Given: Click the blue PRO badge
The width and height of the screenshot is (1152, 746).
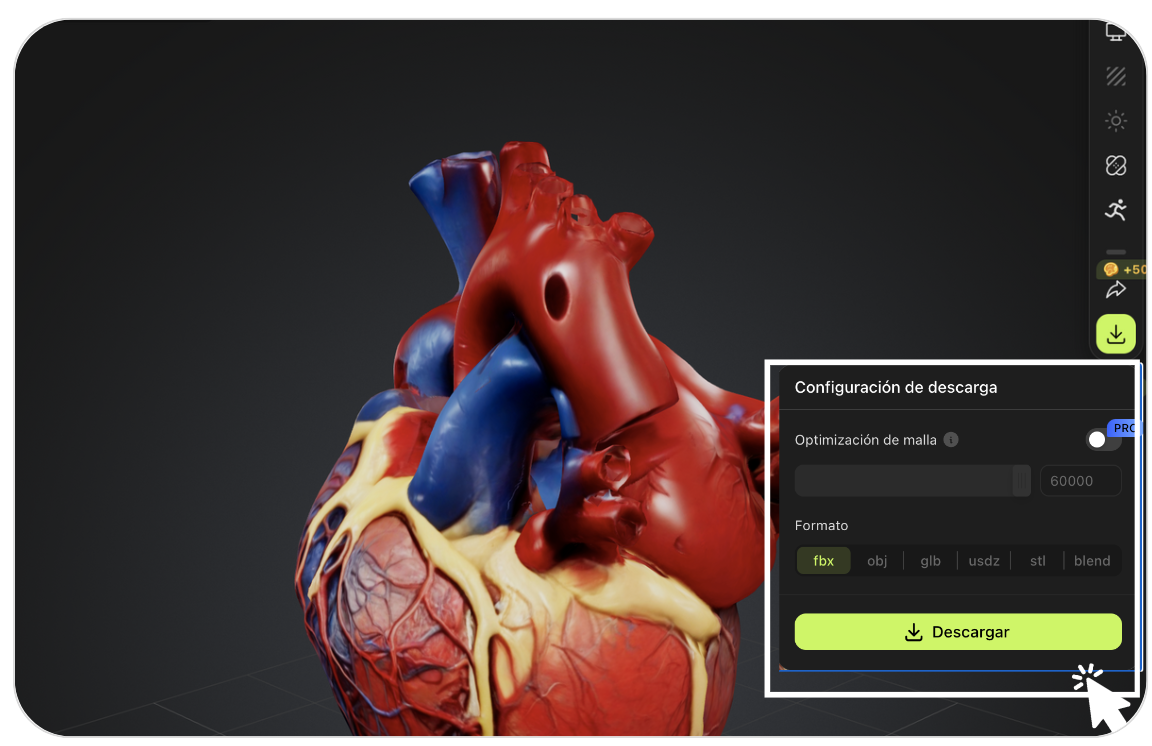Looking at the screenshot, I should (1124, 428).
